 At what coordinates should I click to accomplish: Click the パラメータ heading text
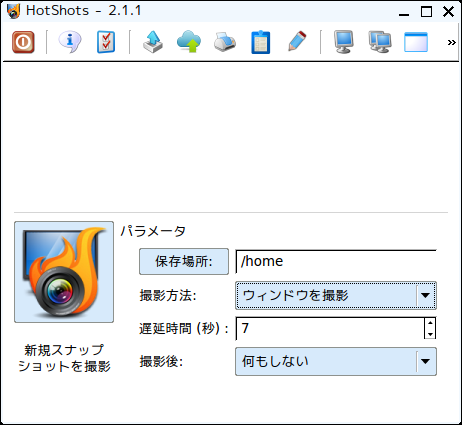153,231
